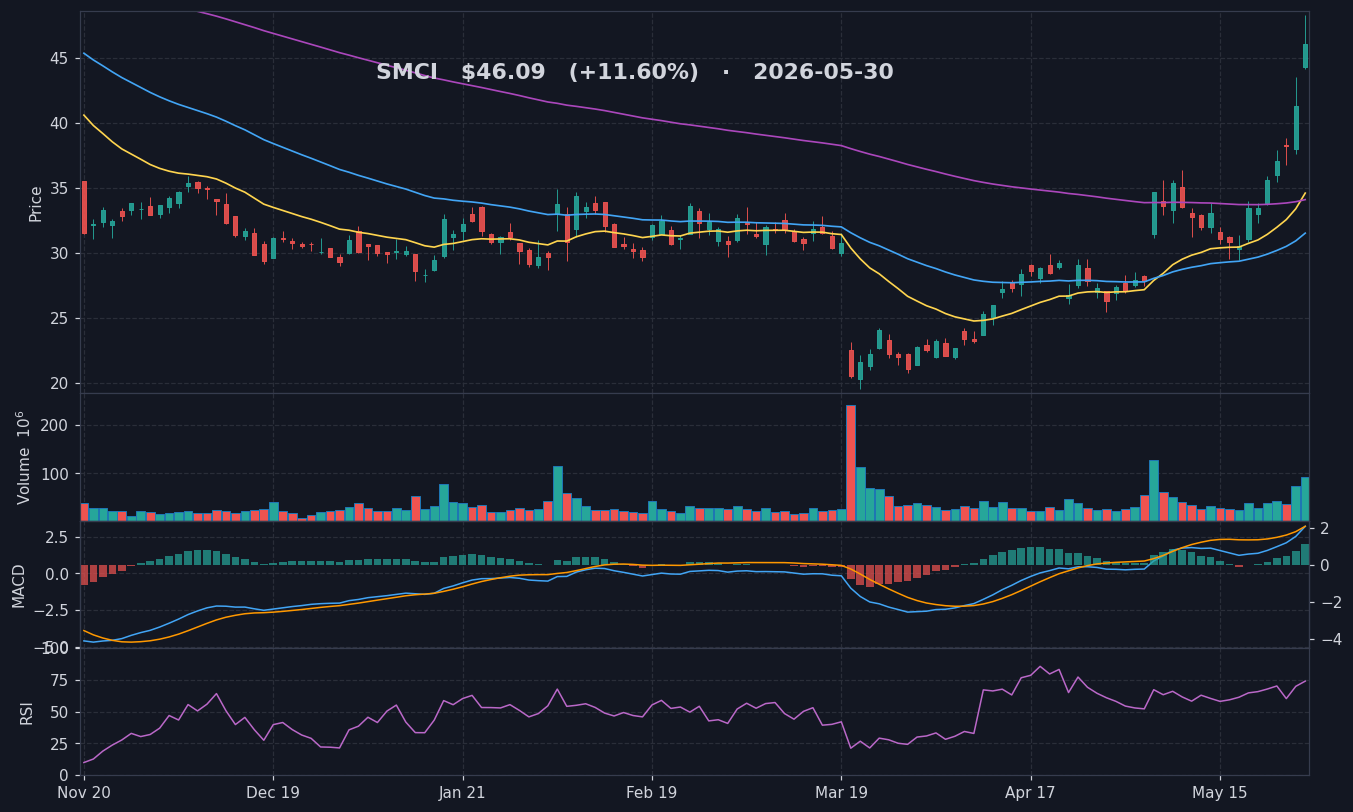Click the tallest volume bar near Mar 19

coord(851,463)
